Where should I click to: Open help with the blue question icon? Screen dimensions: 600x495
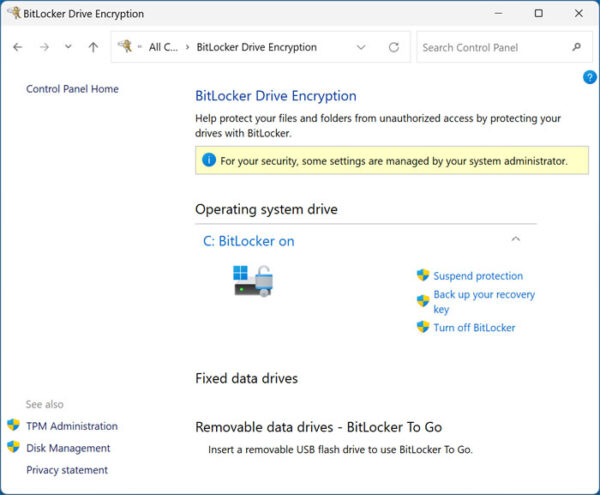click(x=590, y=77)
